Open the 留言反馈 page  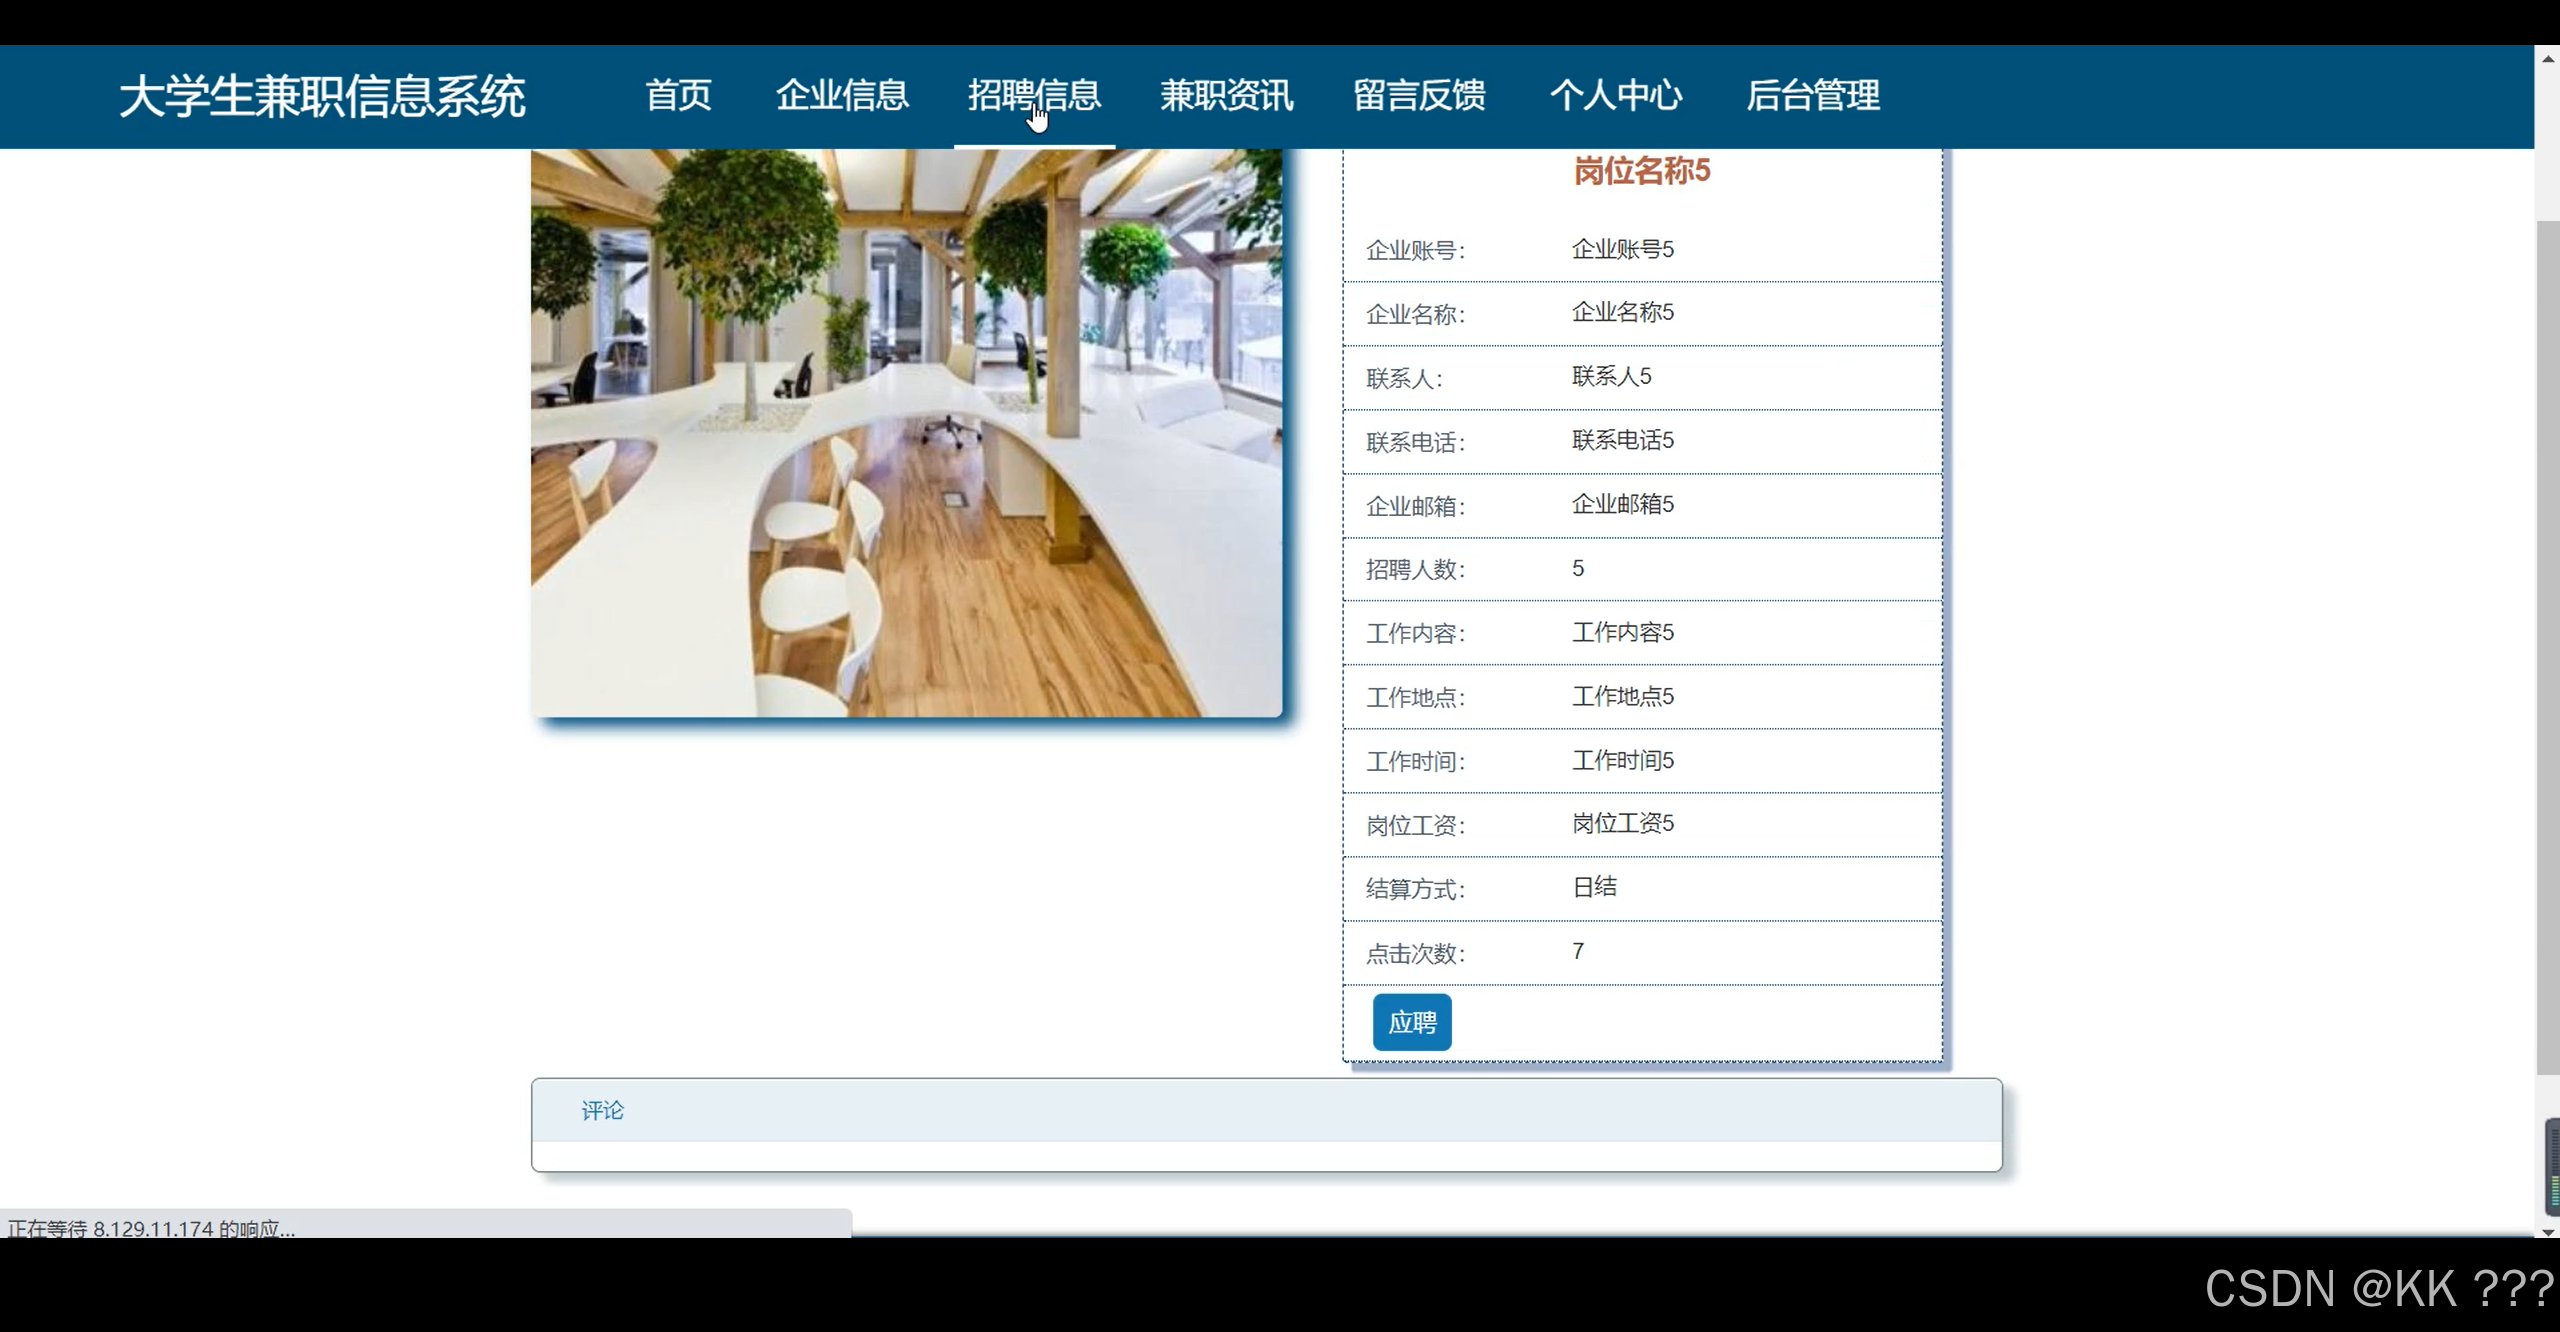[x=1418, y=96]
